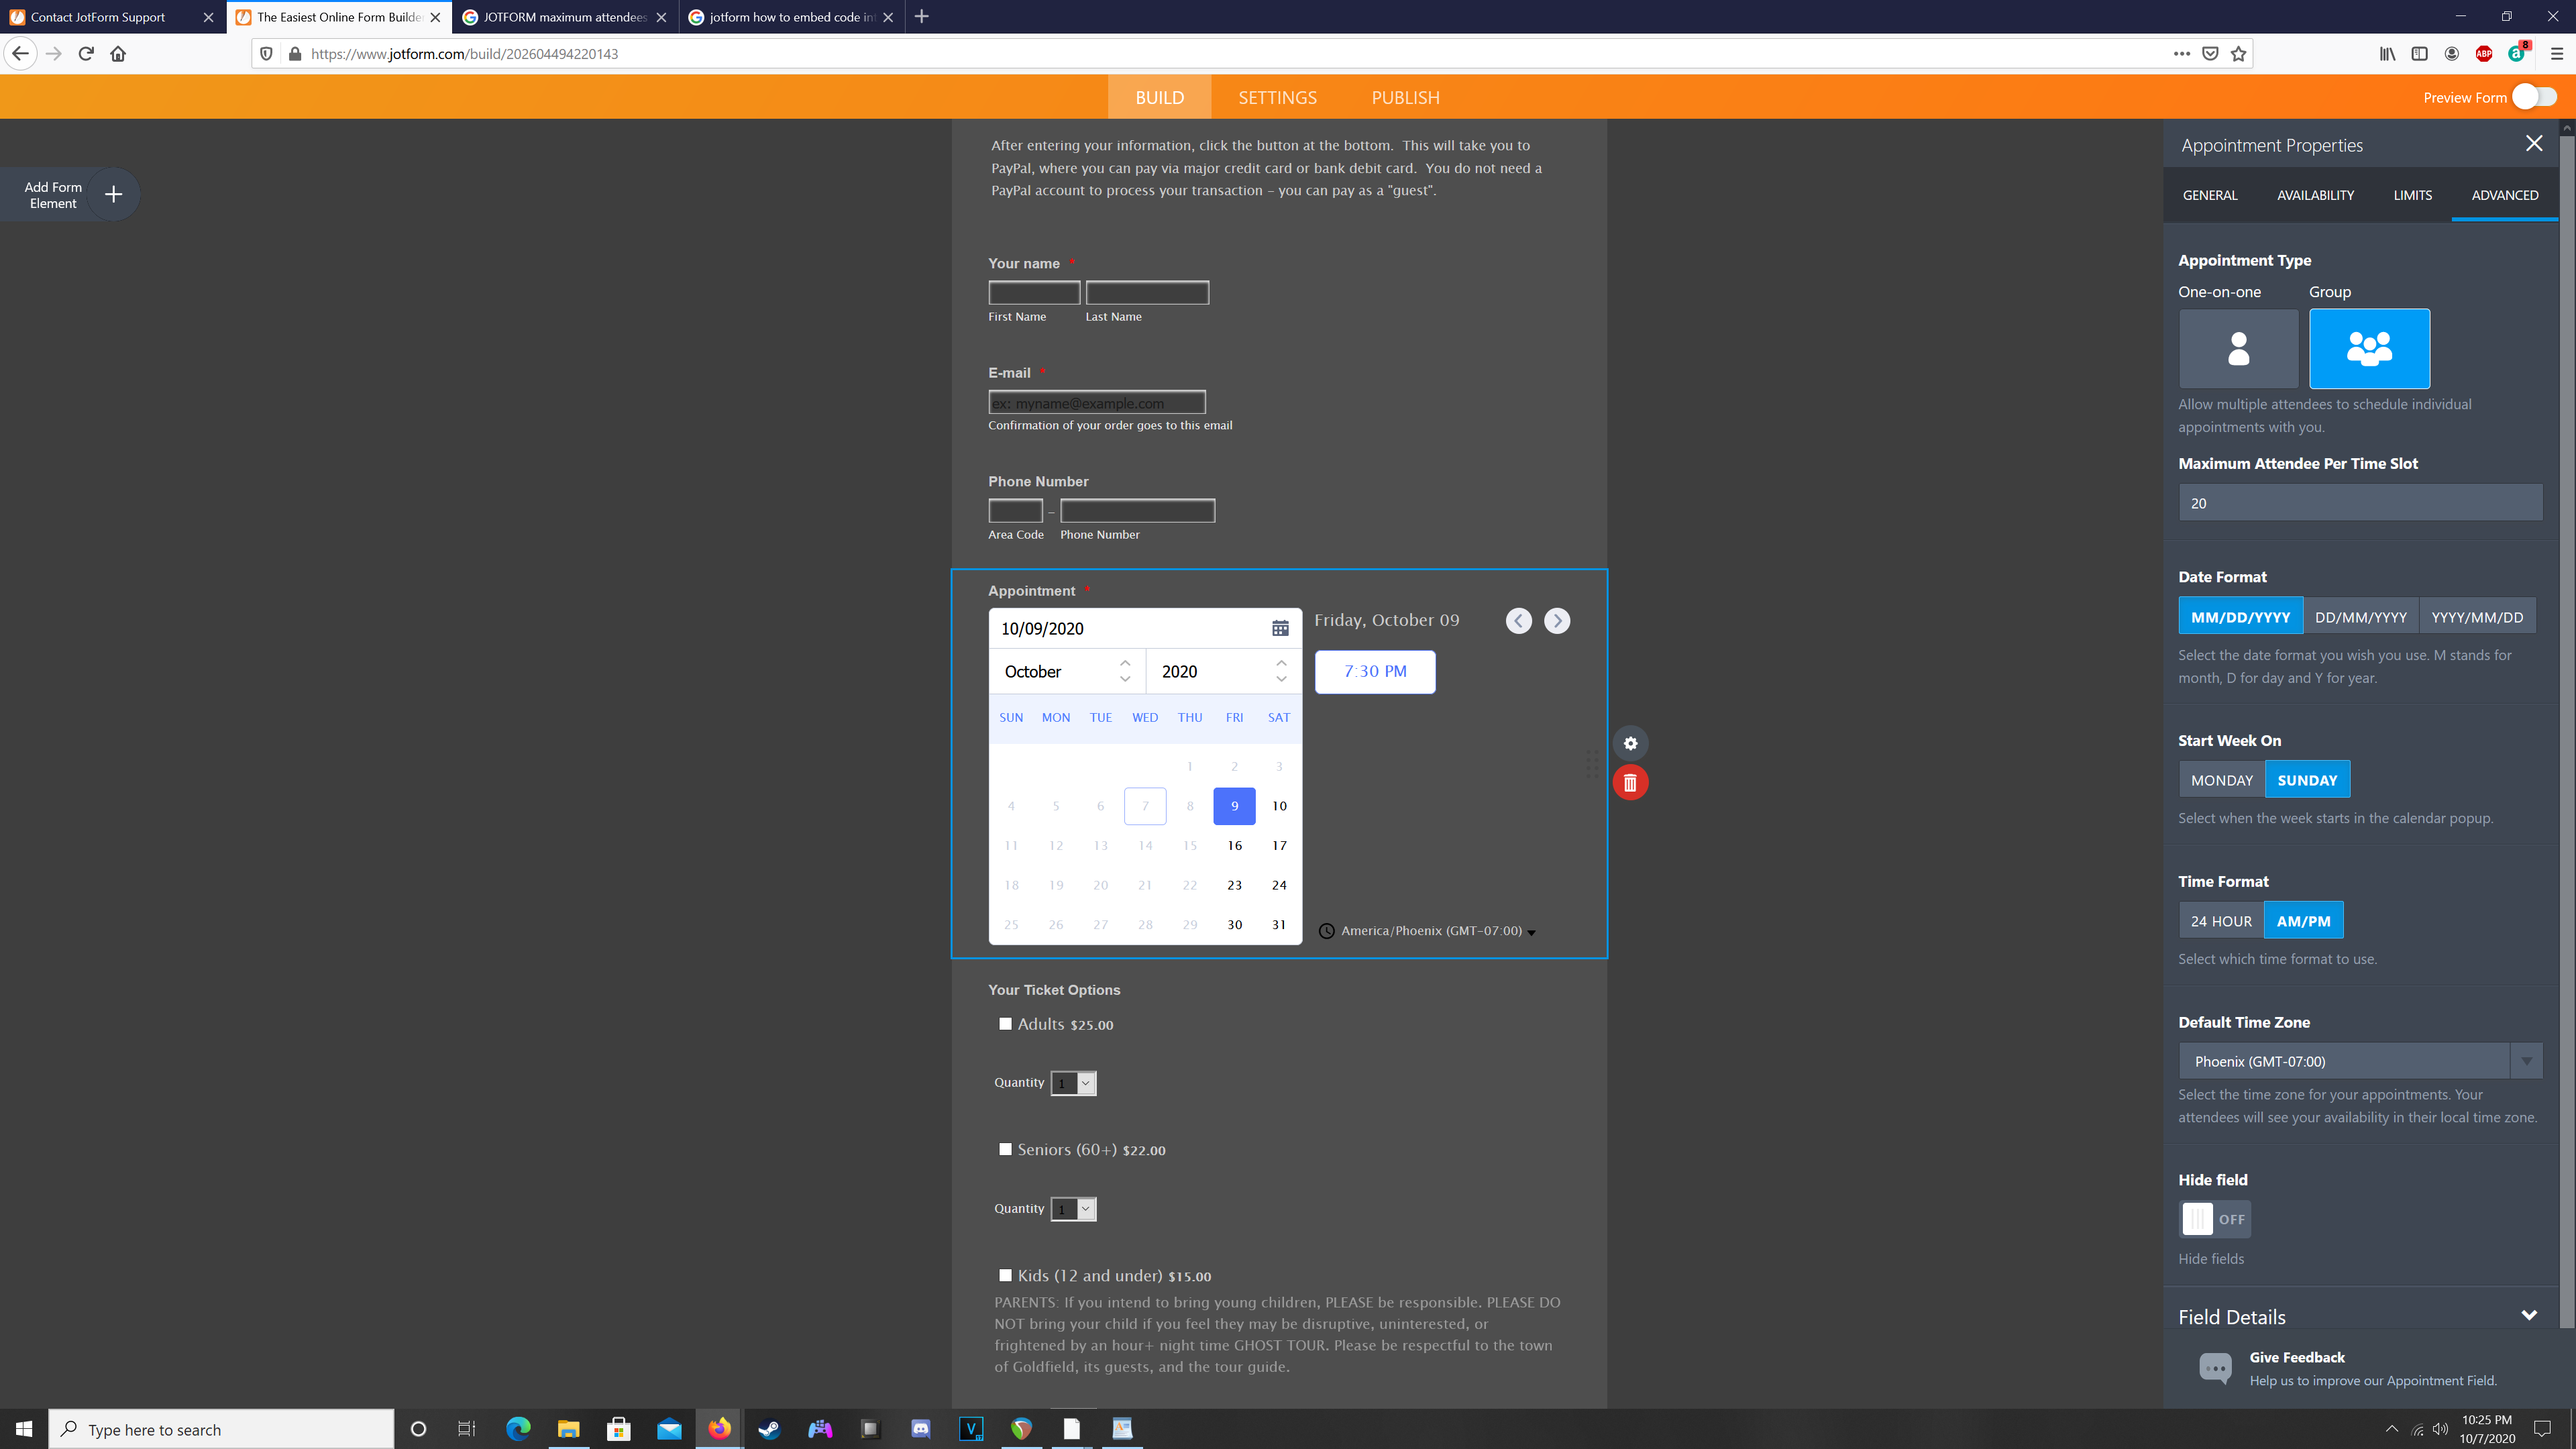This screenshot has width=2576, height=1449.
Task: Click the calendar icon in date field
Action: (1279, 628)
